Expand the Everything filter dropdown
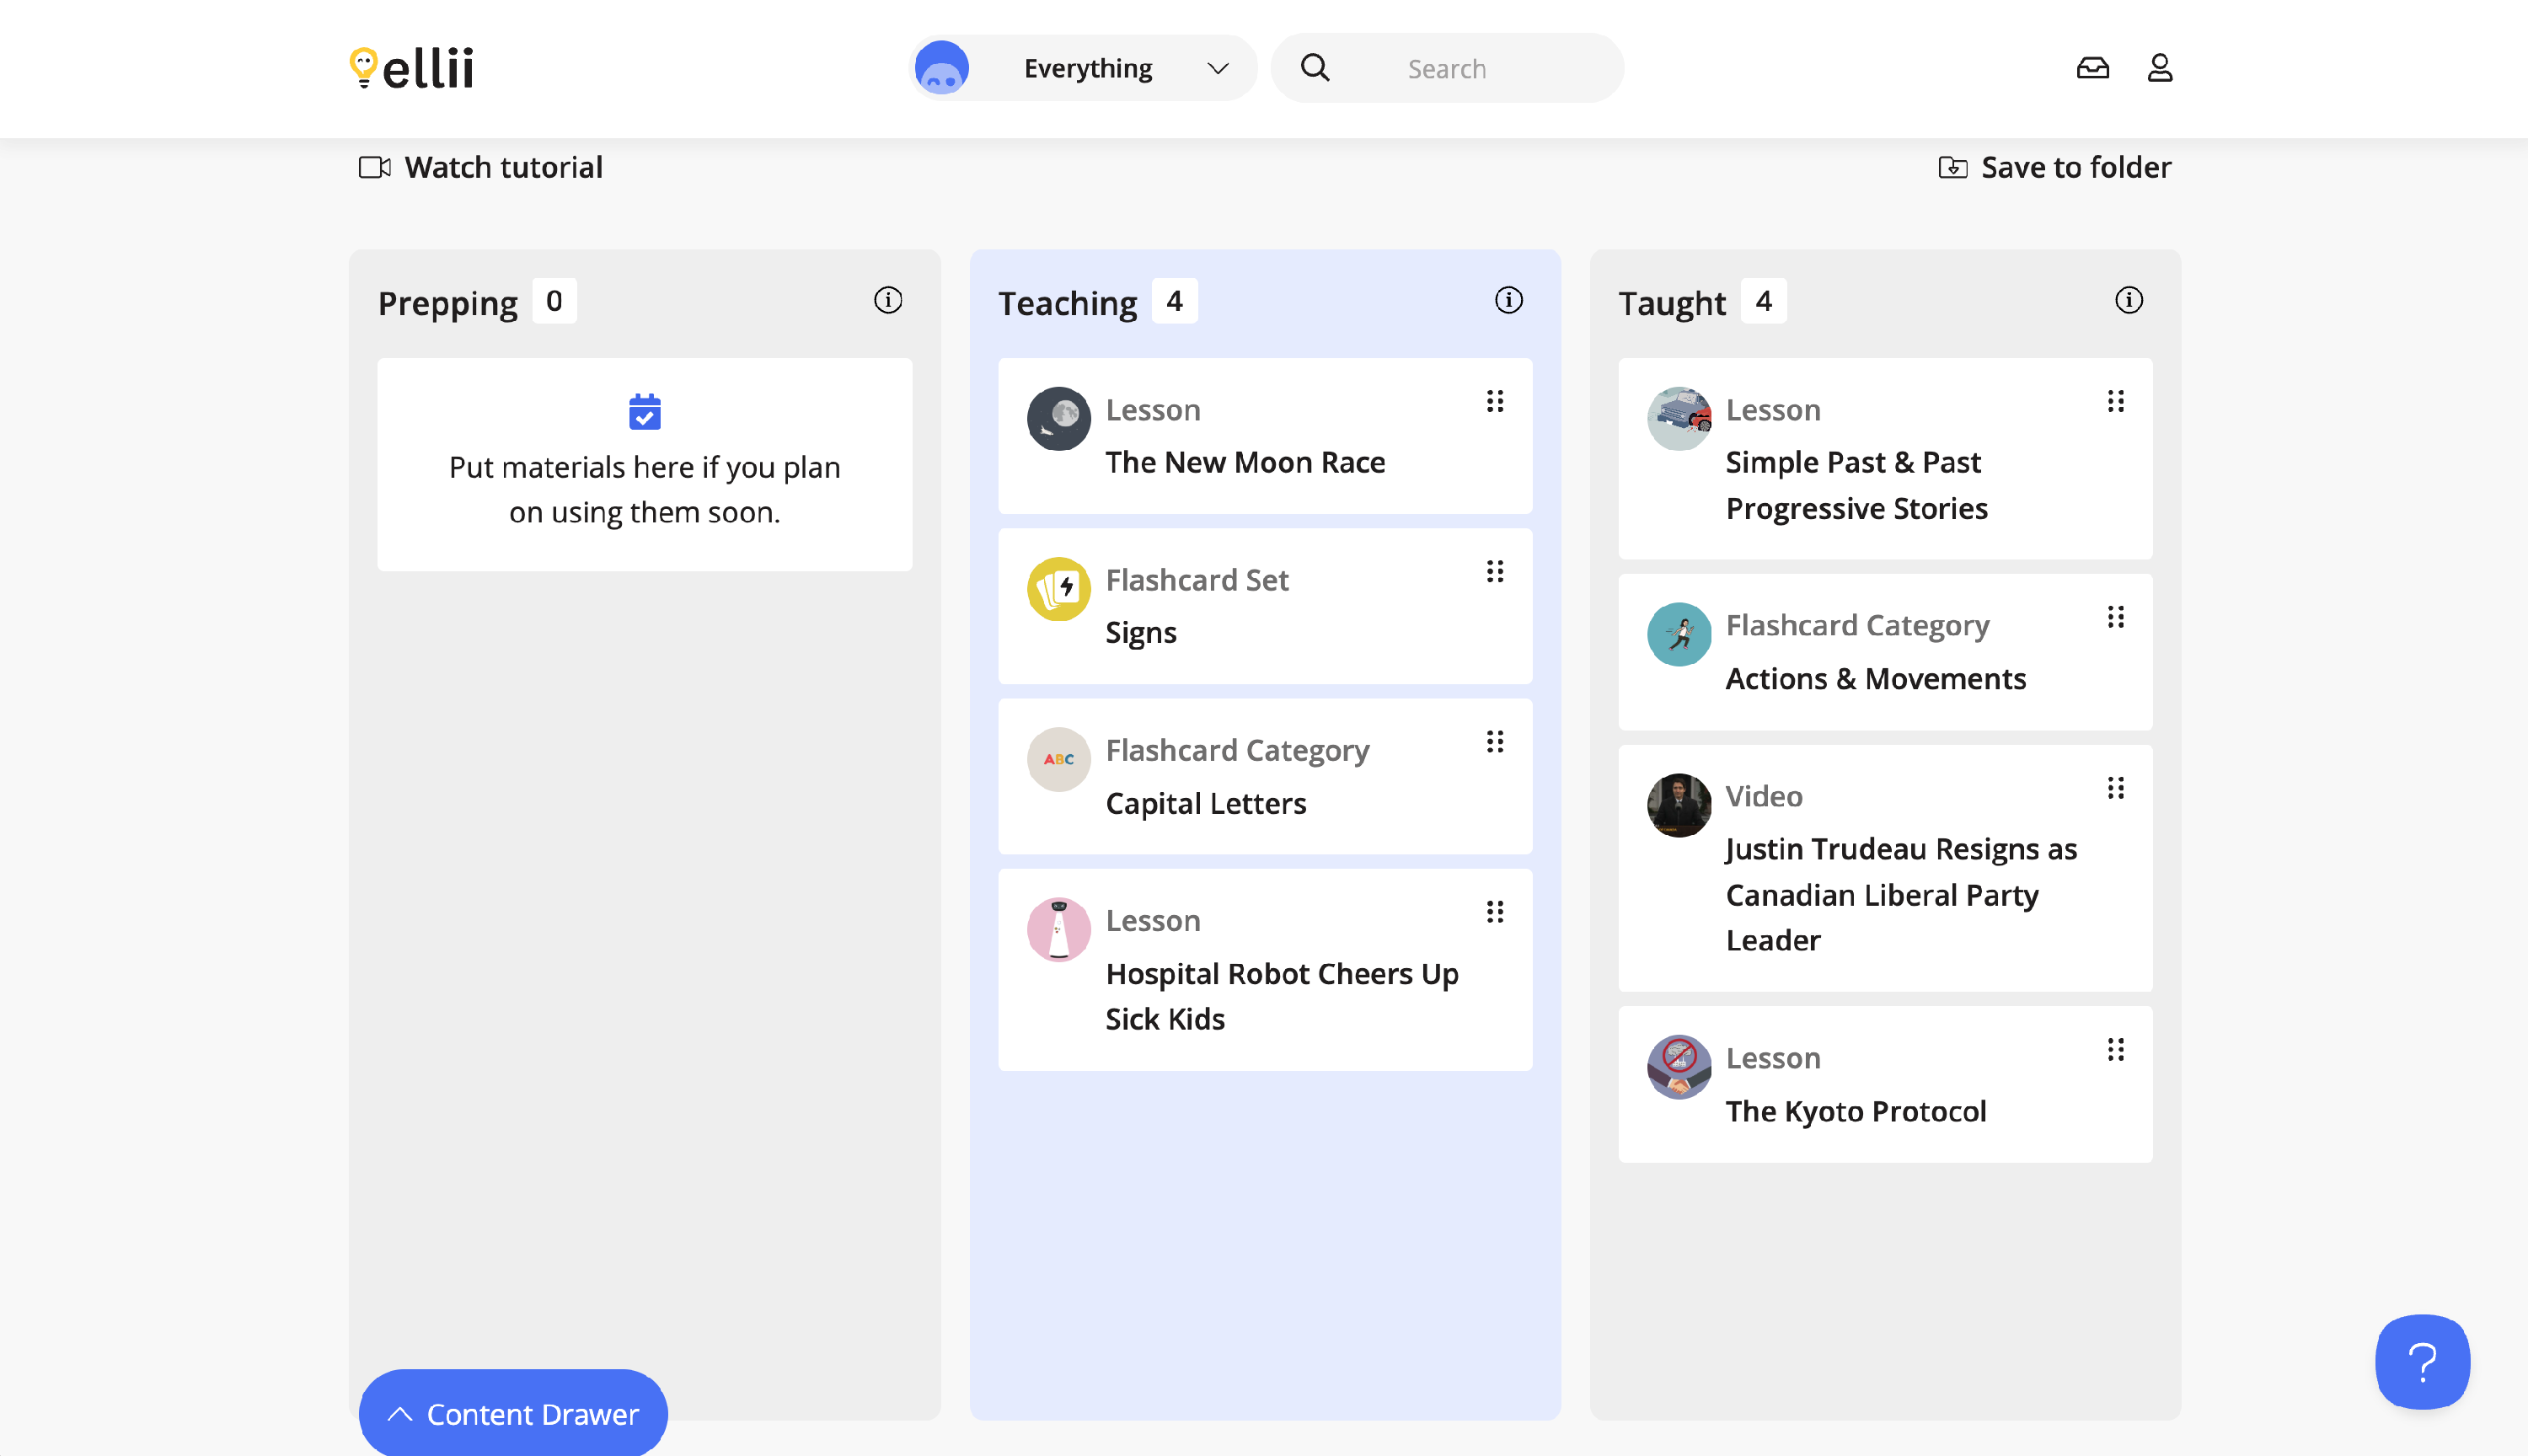 coord(1087,68)
